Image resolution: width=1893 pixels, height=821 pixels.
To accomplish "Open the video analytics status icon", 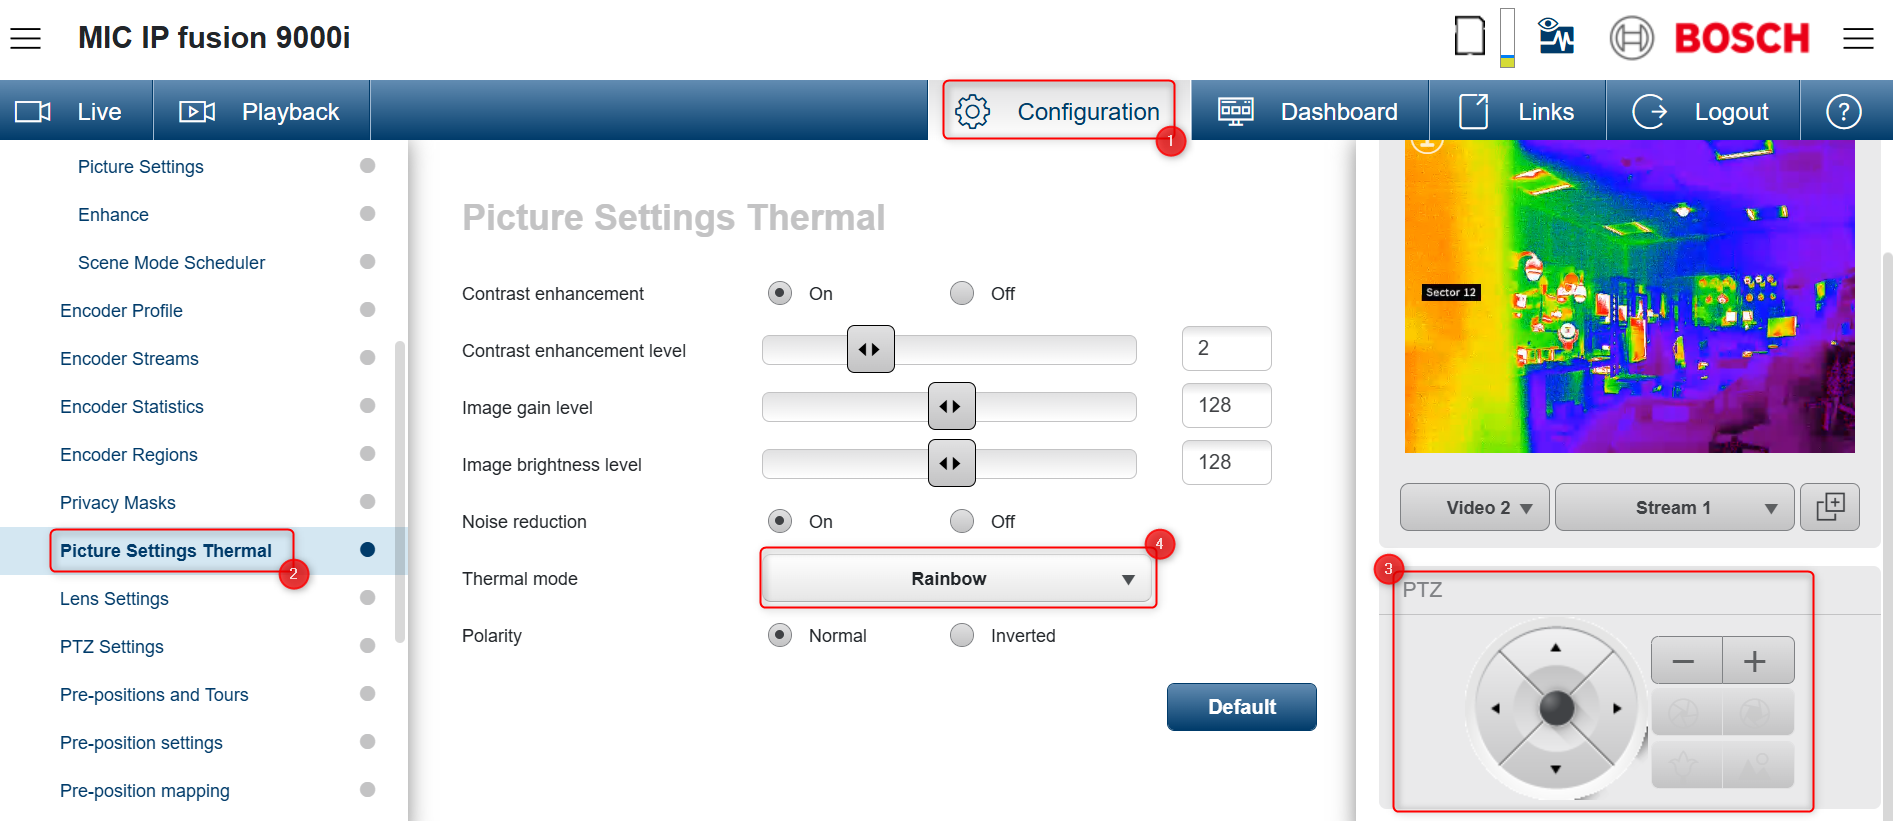I will tap(1556, 37).
